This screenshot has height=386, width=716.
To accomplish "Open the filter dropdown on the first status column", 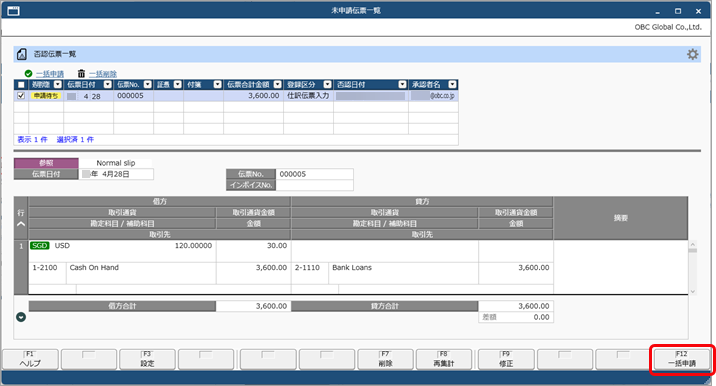I will pos(58,85).
